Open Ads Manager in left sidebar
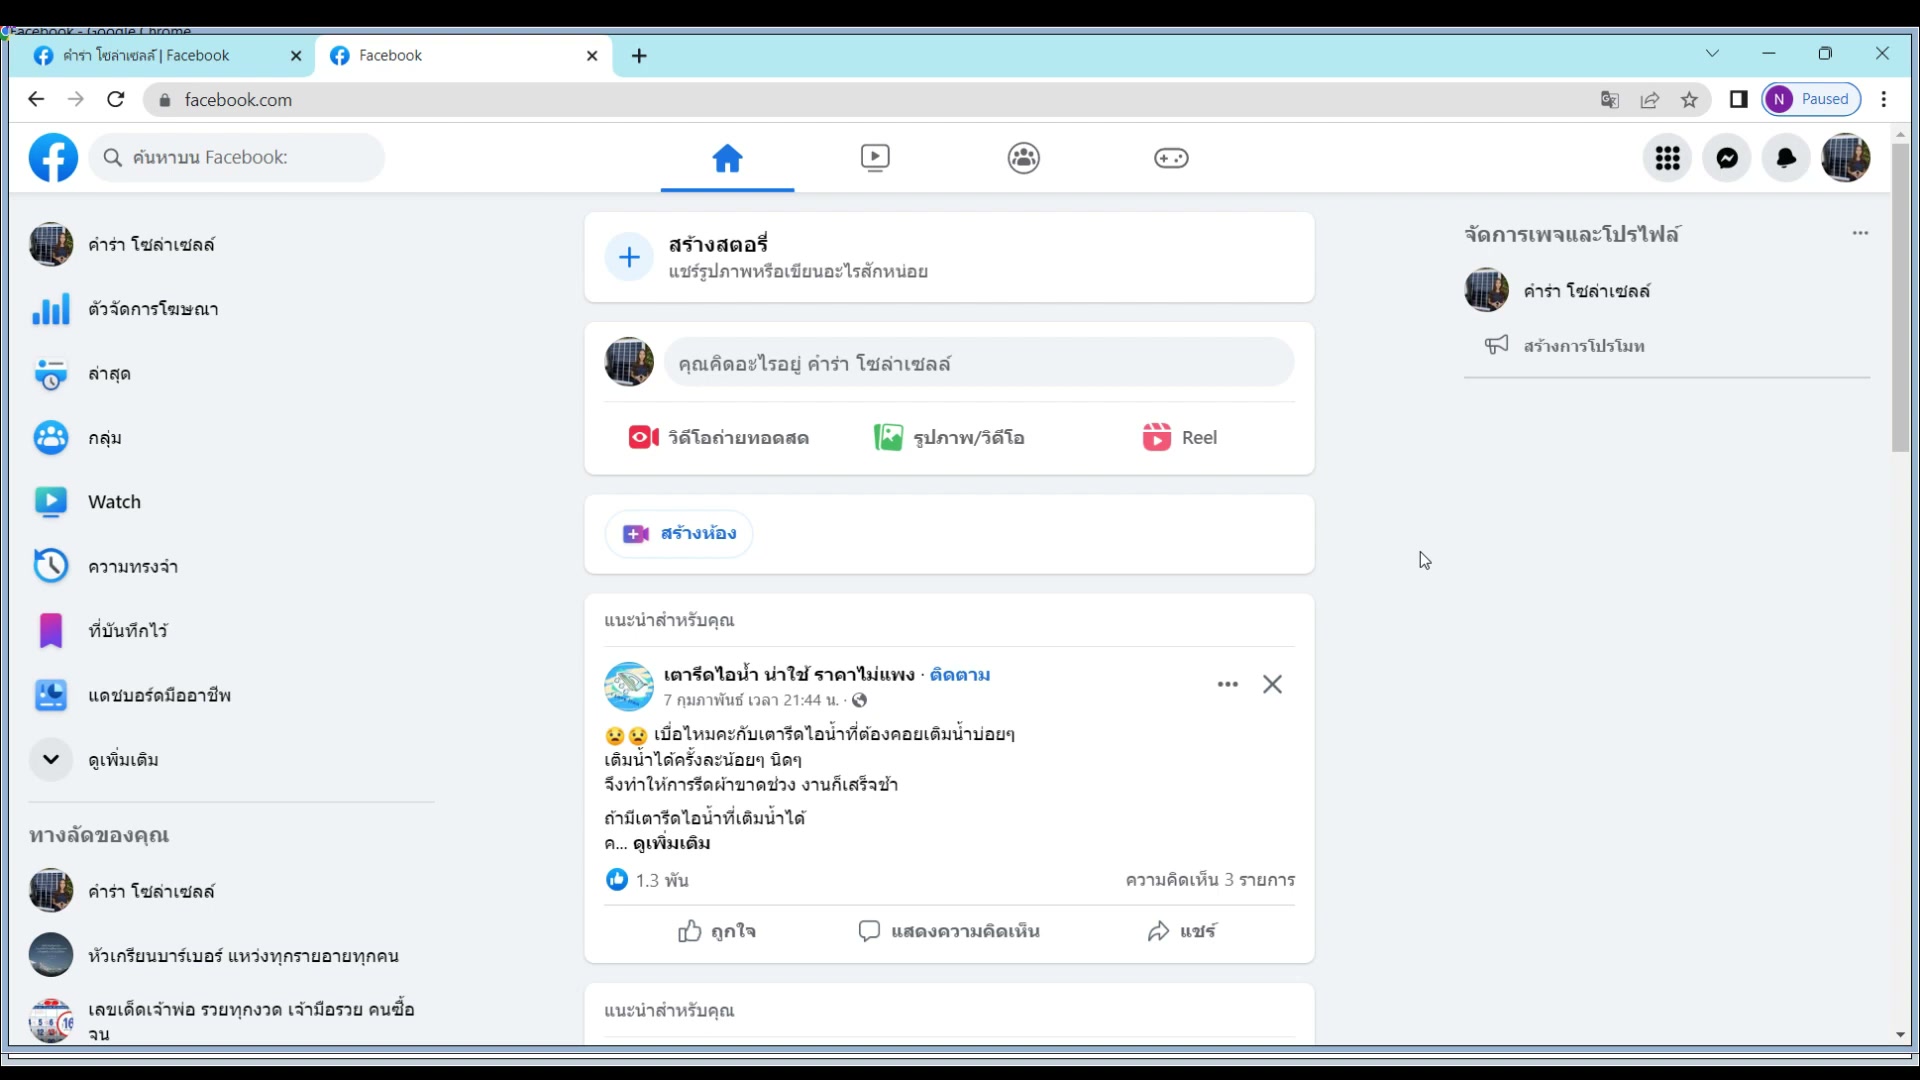Viewport: 1920px width, 1080px height. coord(152,309)
